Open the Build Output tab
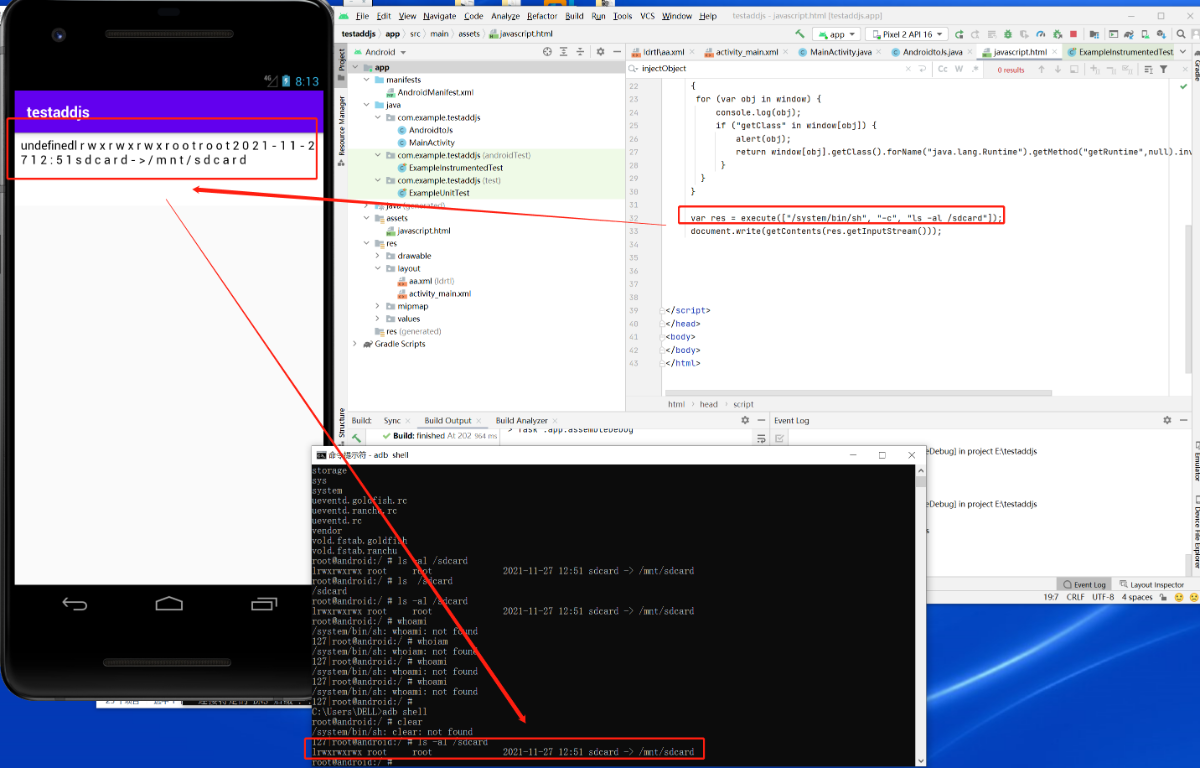 pos(448,421)
